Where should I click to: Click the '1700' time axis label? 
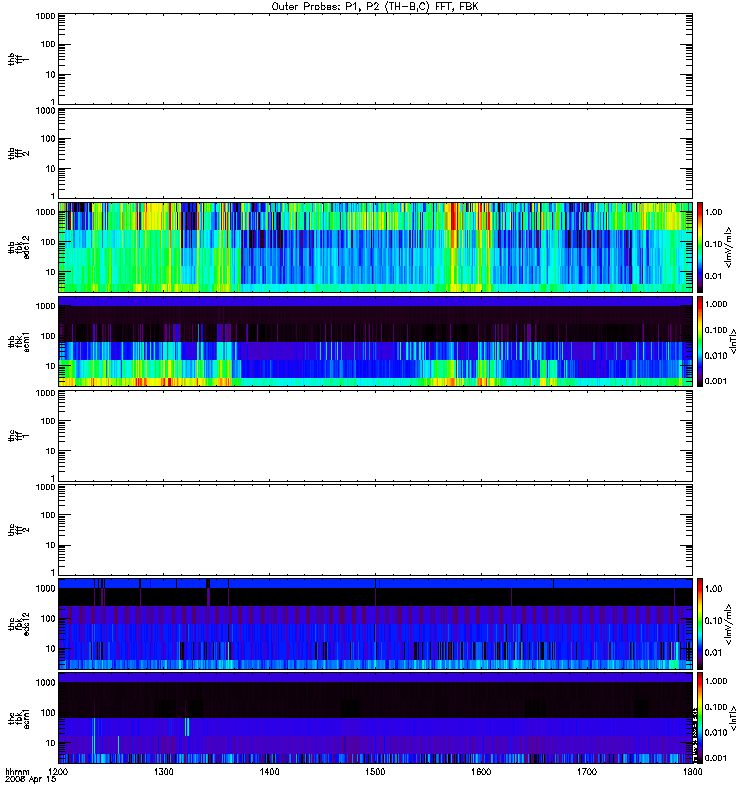[x=587, y=772]
